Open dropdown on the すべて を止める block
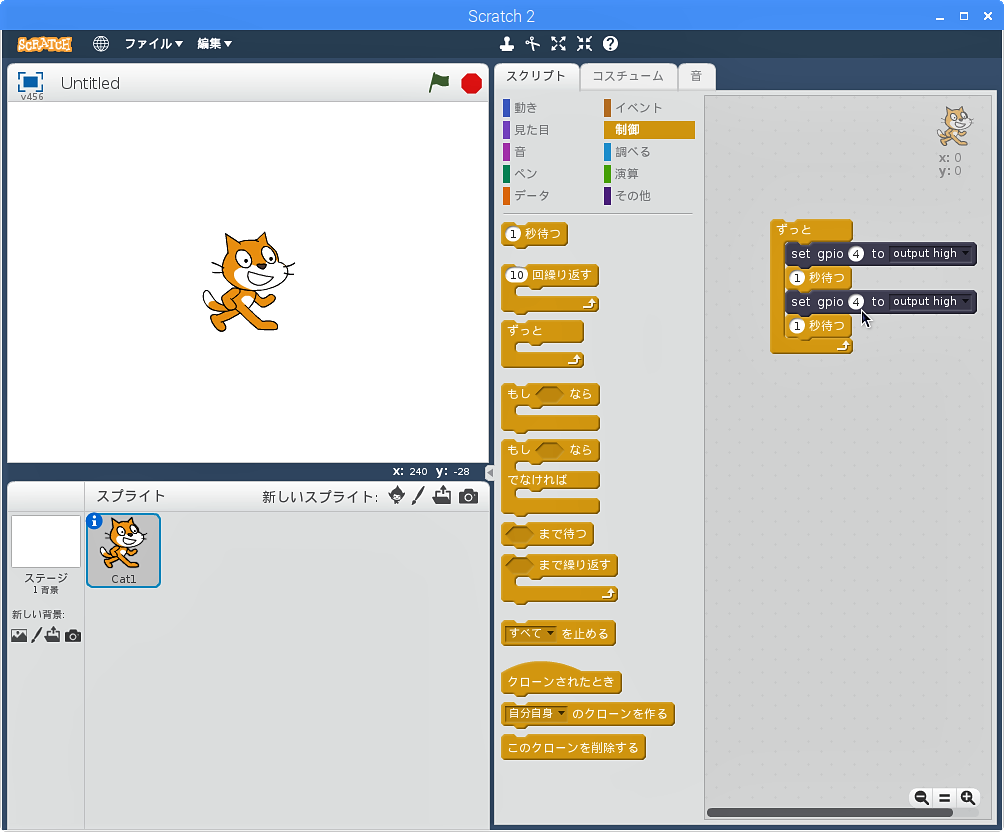Screen dimensions: 1004x832 (550, 633)
